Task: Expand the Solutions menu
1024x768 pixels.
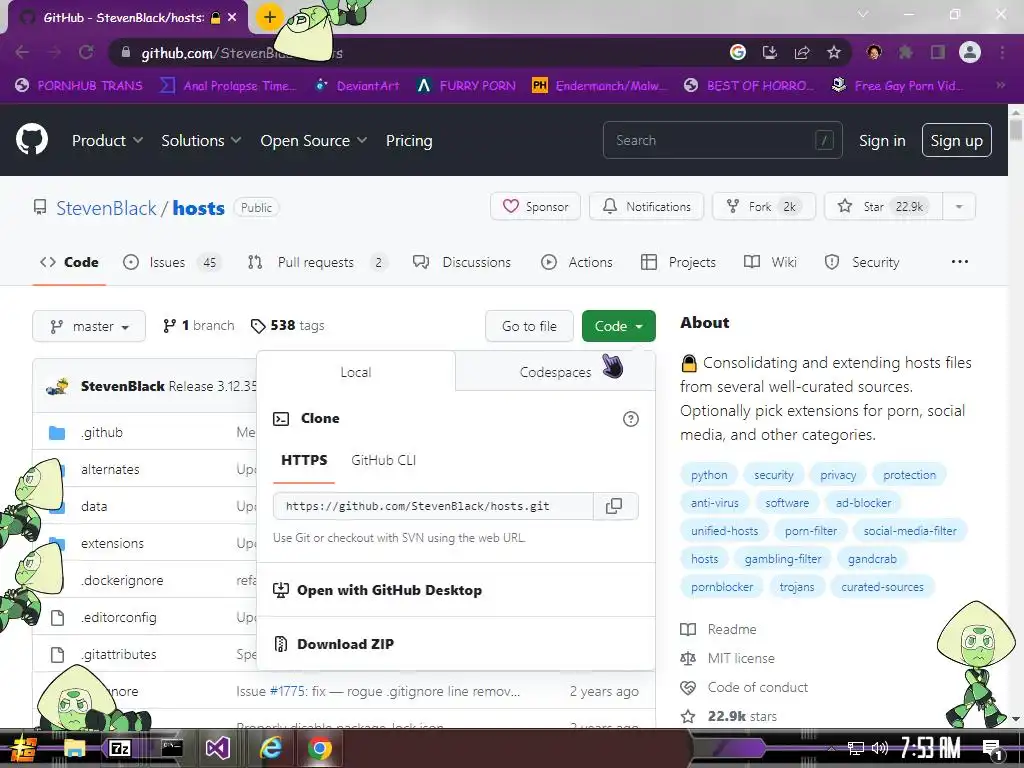Action: click(201, 140)
